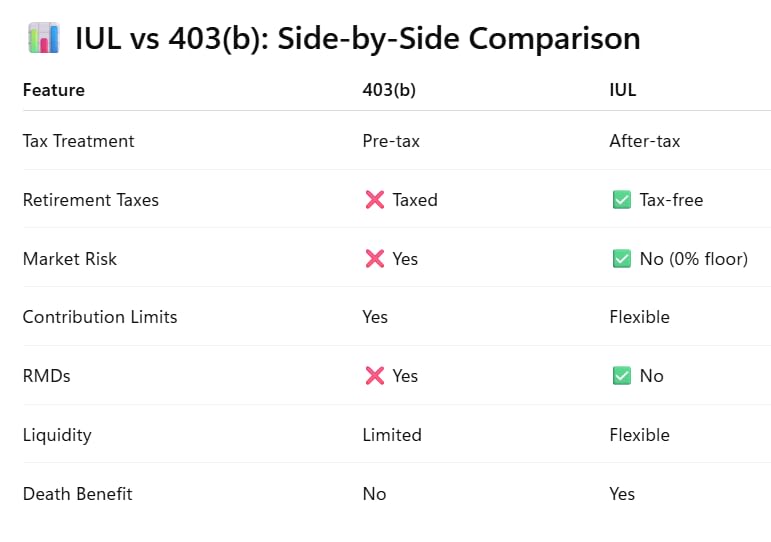
Task: Select the Feature column header
Action: [54, 90]
